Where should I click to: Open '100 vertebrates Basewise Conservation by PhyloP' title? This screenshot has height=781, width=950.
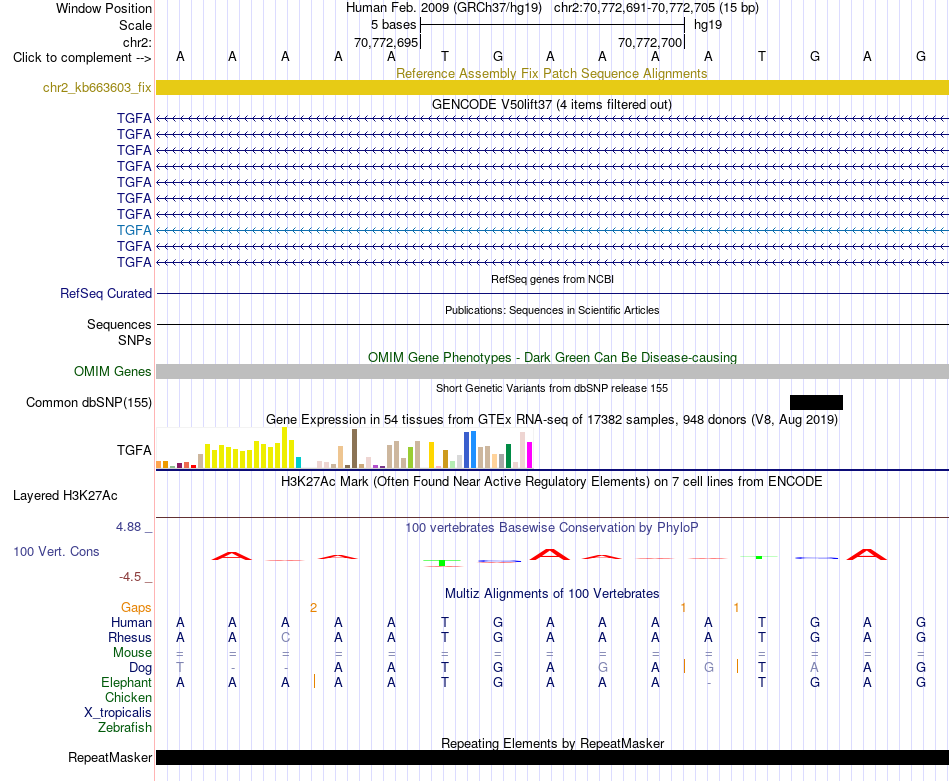[552, 528]
